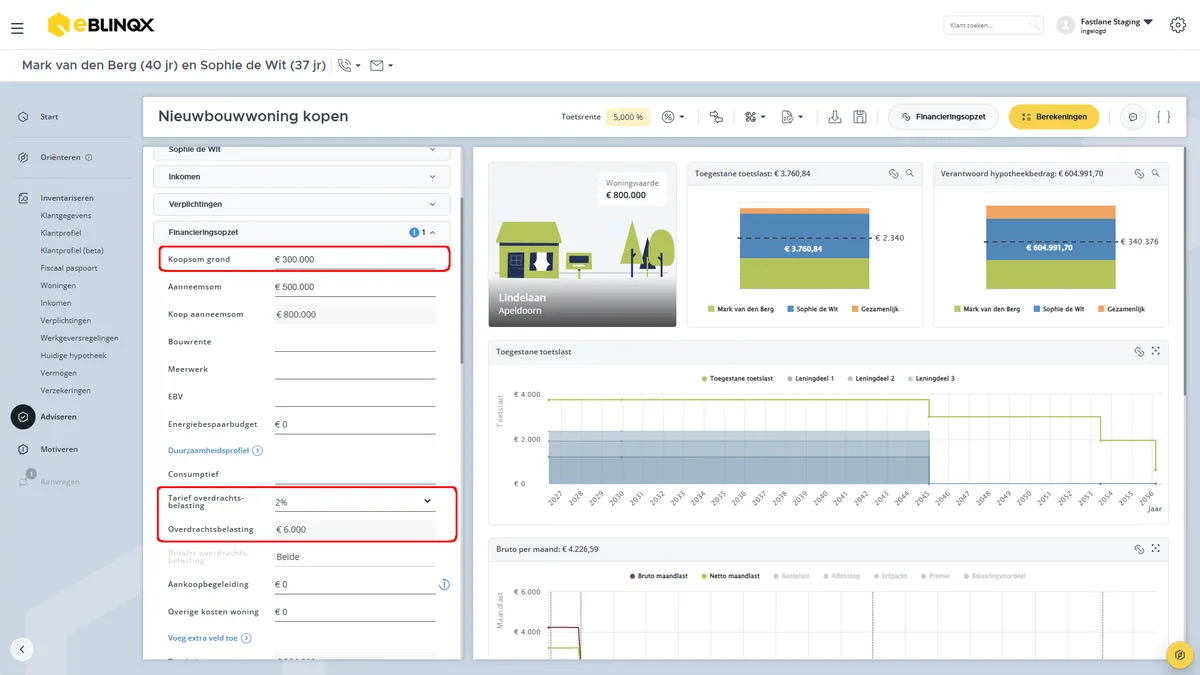Viewport: 1200px width, 675px height.
Task: Click the chat bubble icon
Action: click(1133, 117)
